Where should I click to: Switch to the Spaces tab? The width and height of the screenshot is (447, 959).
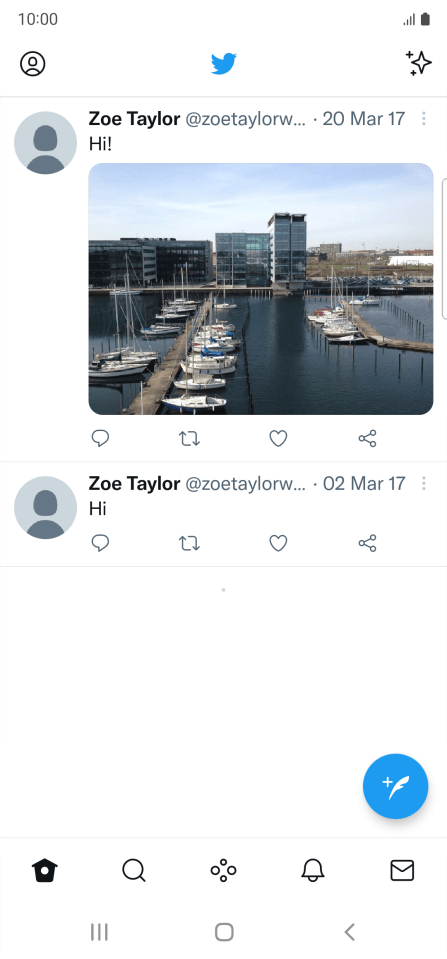click(x=223, y=870)
